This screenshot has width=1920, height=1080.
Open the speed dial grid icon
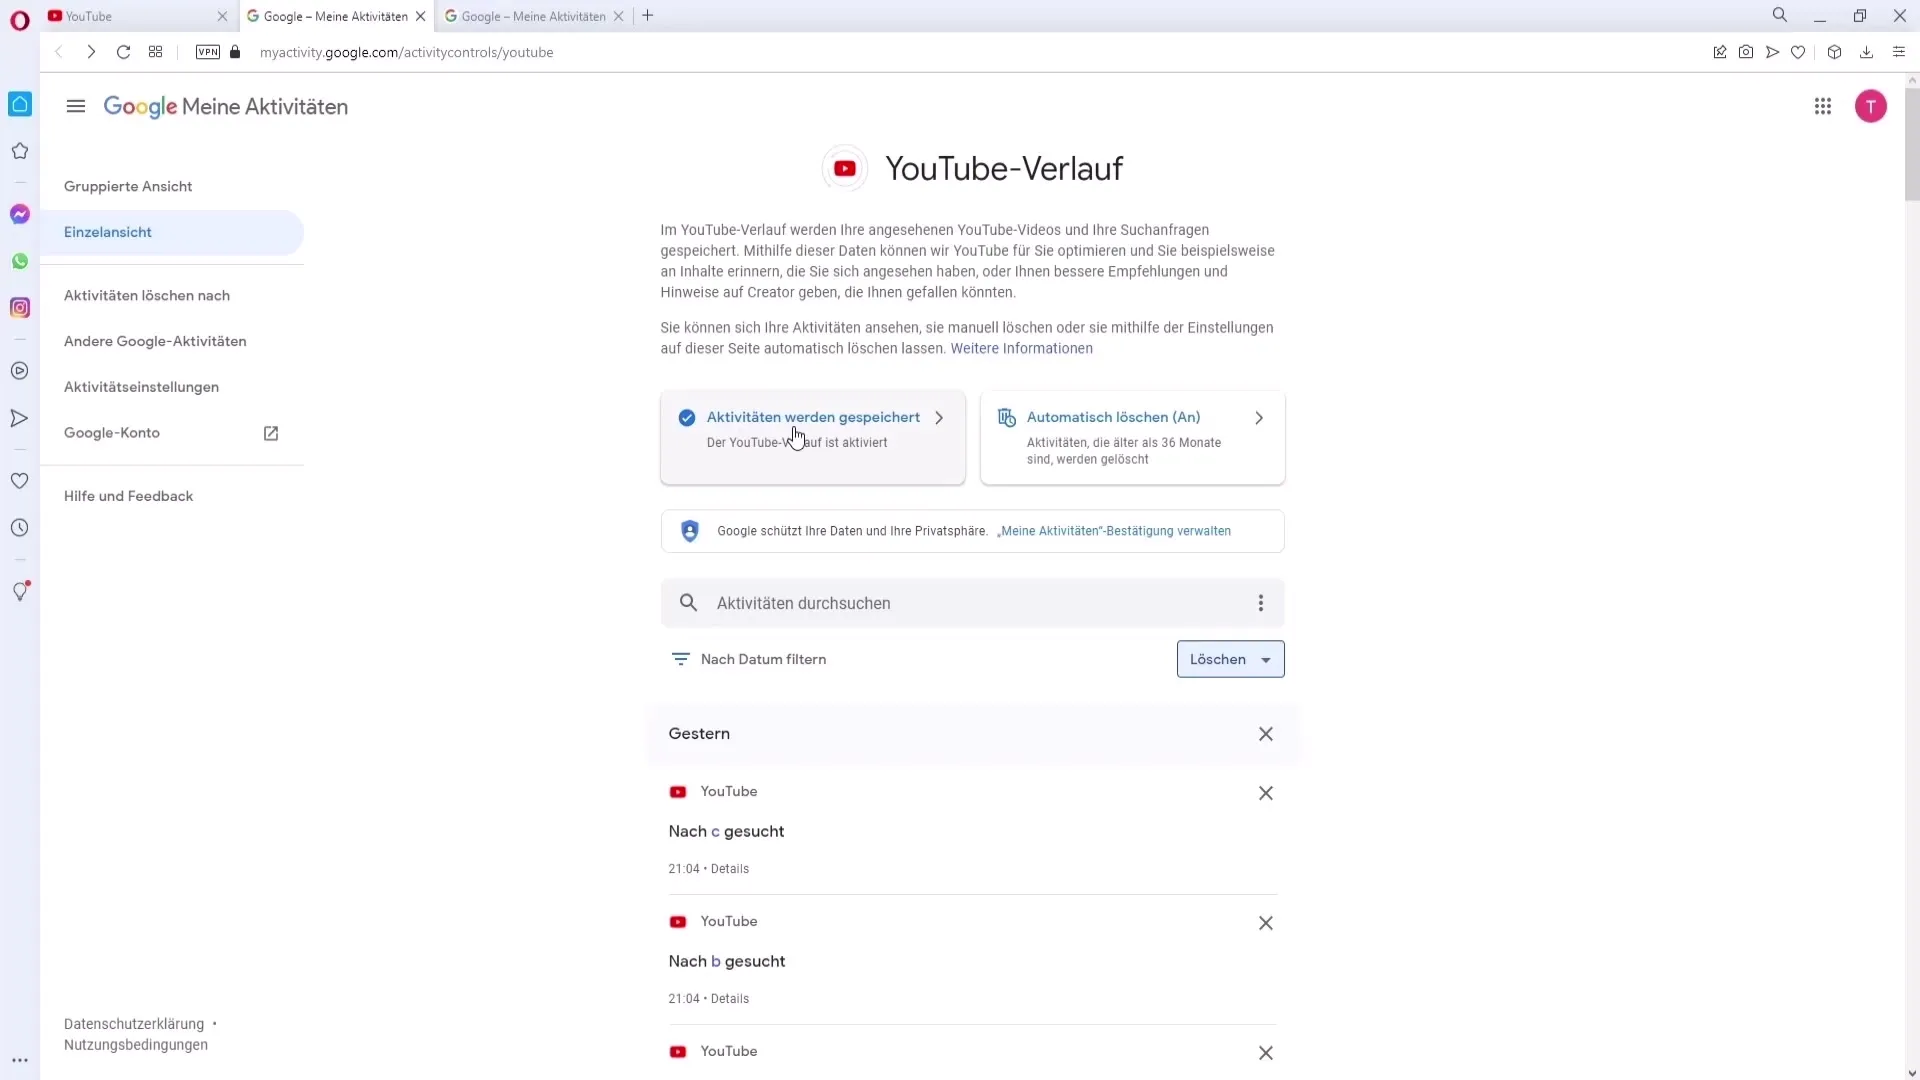155,52
